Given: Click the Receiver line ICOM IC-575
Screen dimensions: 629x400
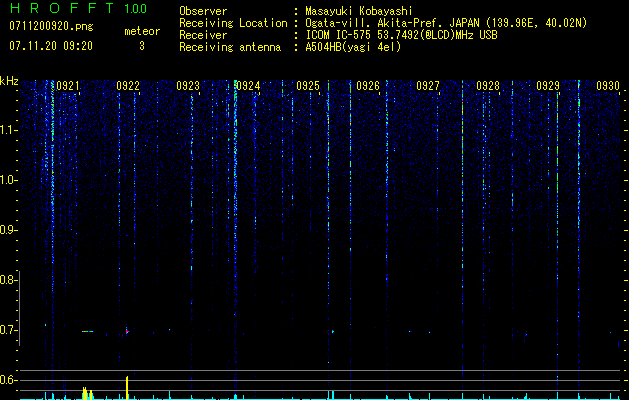Looking at the screenshot, I should pyautogui.click(x=340, y=35).
